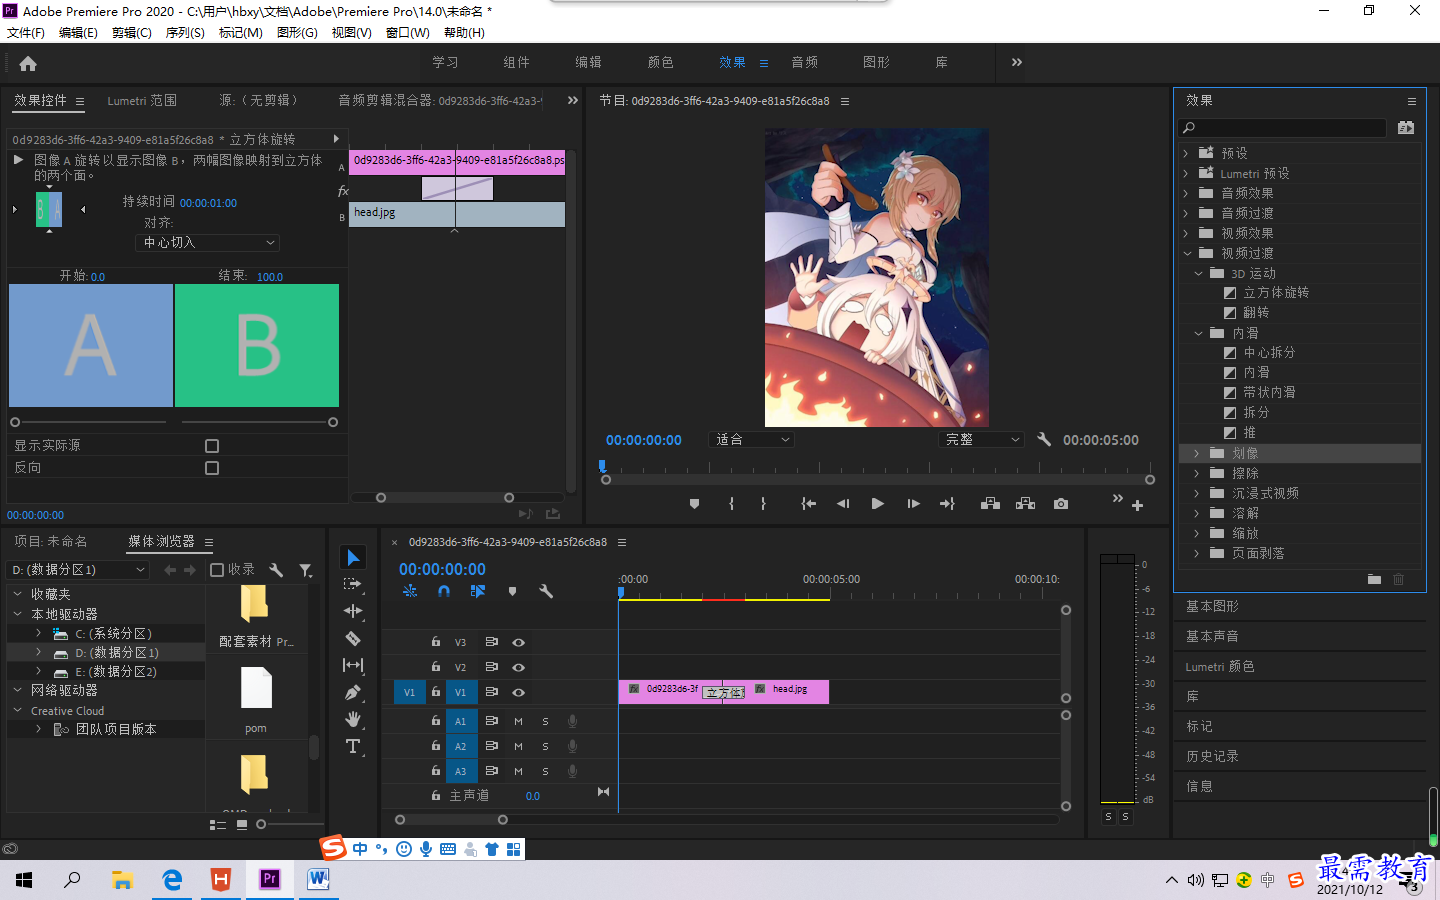Select the Razor tool
The image size is (1440, 900).
coord(353,638)
